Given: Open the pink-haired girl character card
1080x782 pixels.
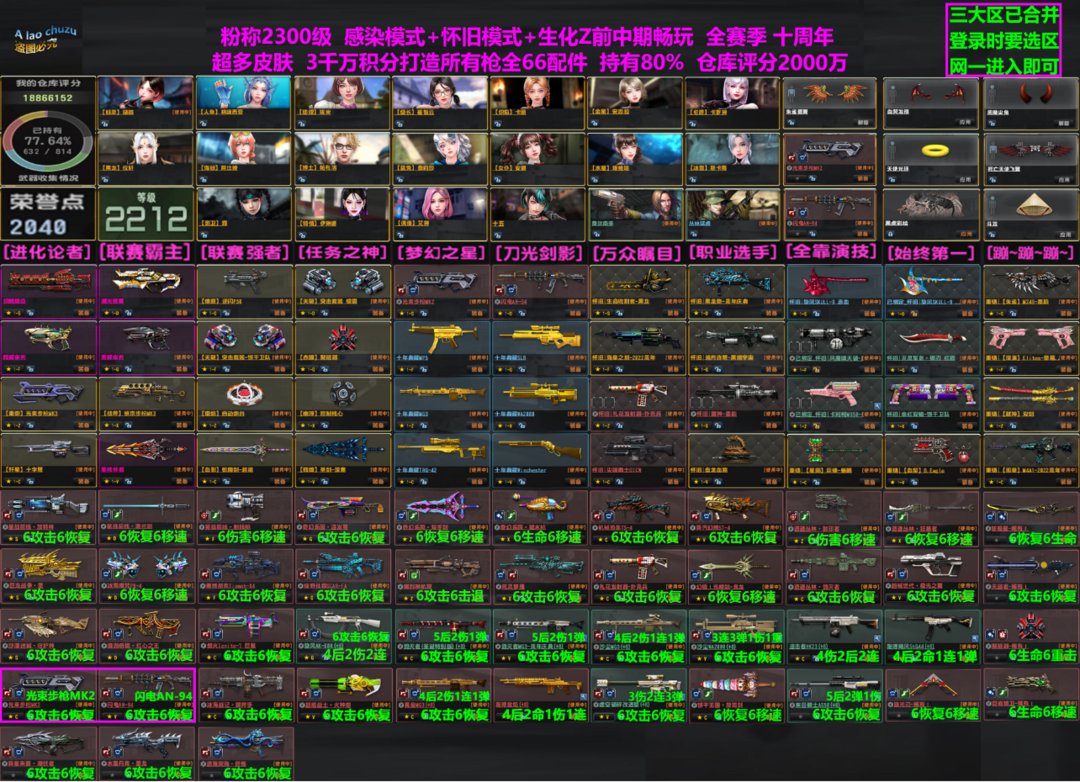Looking at the screenshot, I should (x=439, y=214).
